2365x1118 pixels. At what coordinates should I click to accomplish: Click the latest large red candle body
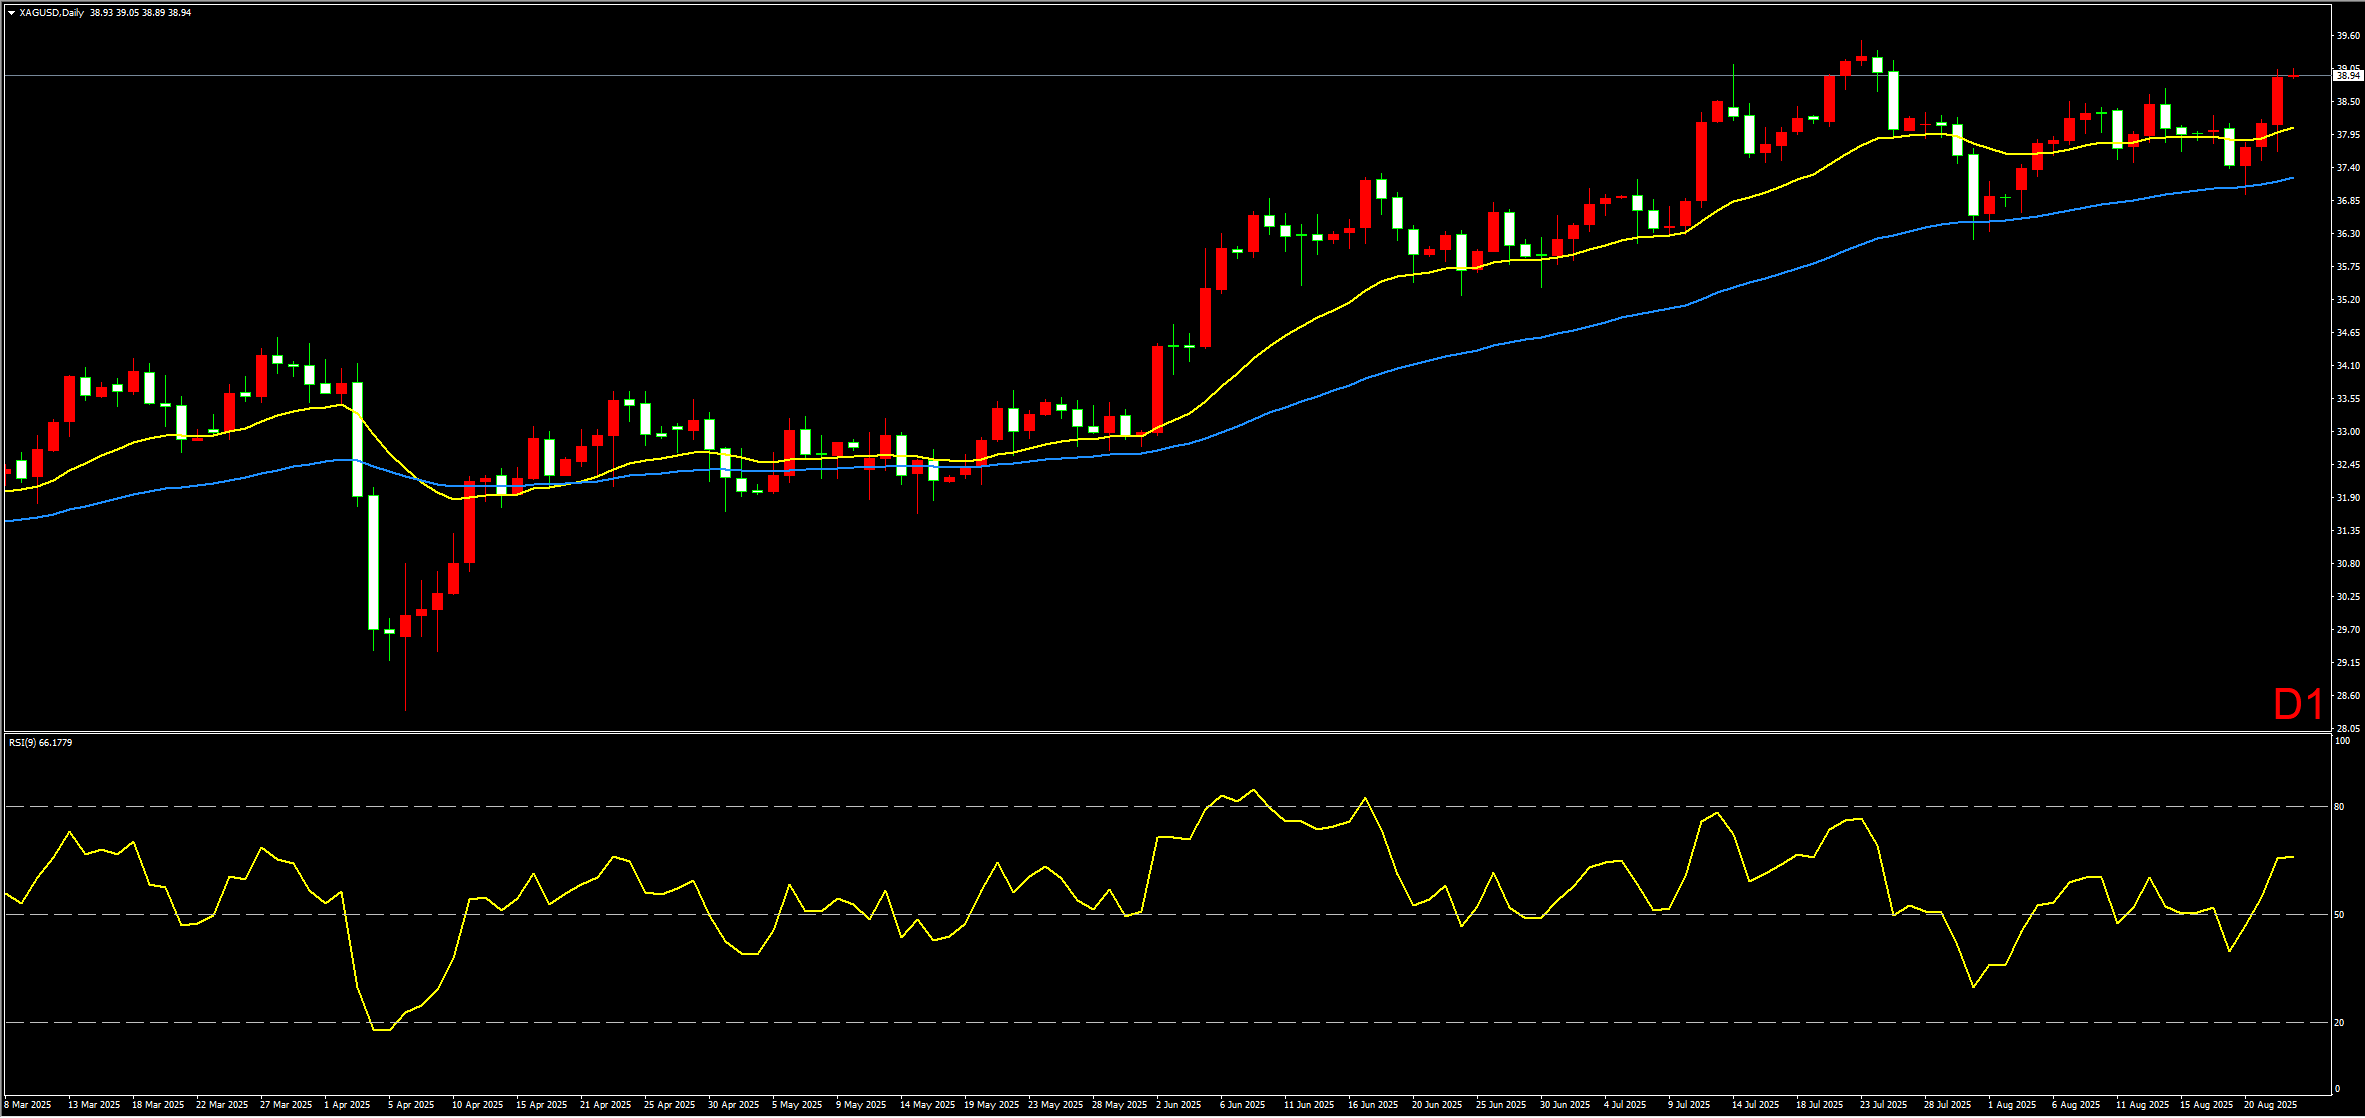[x=2277, y=100]
